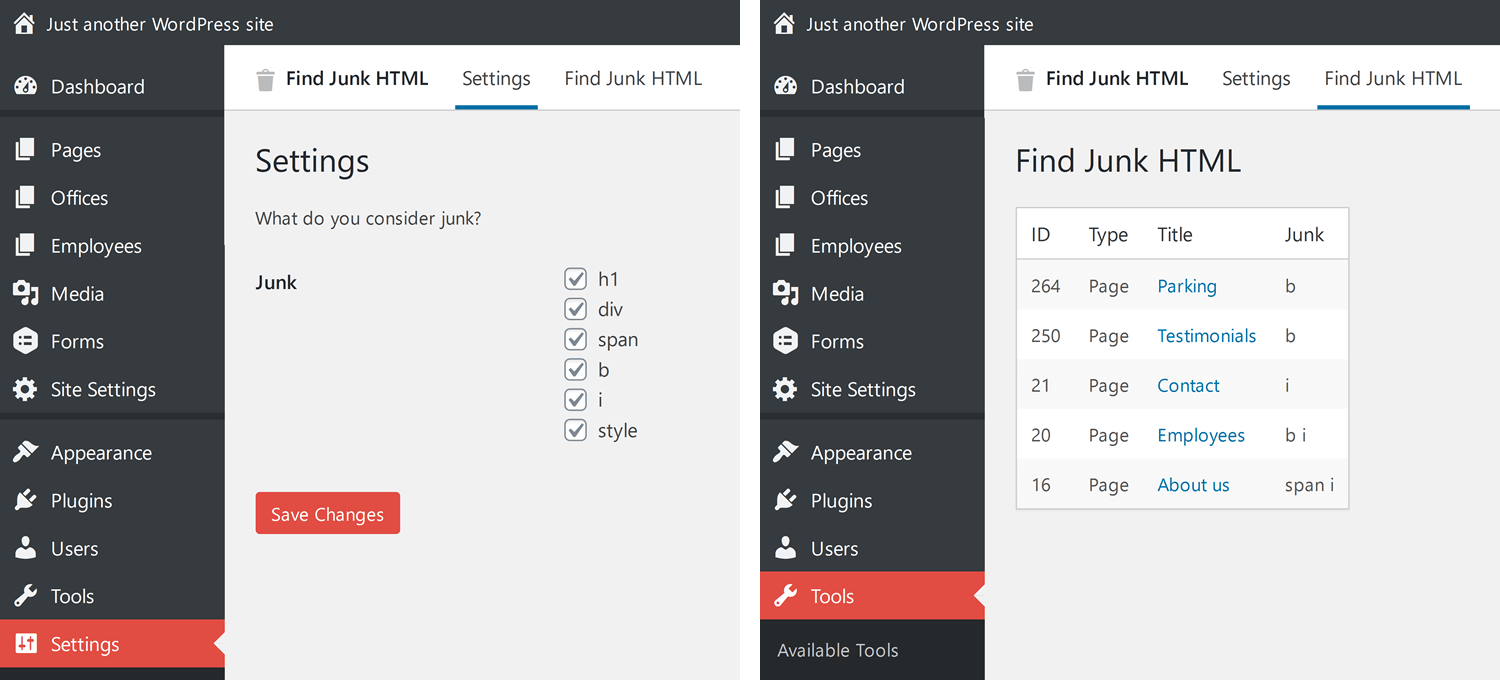Click Offices icon in left sidebar
1500x680 pixels.
pos(25,198)
